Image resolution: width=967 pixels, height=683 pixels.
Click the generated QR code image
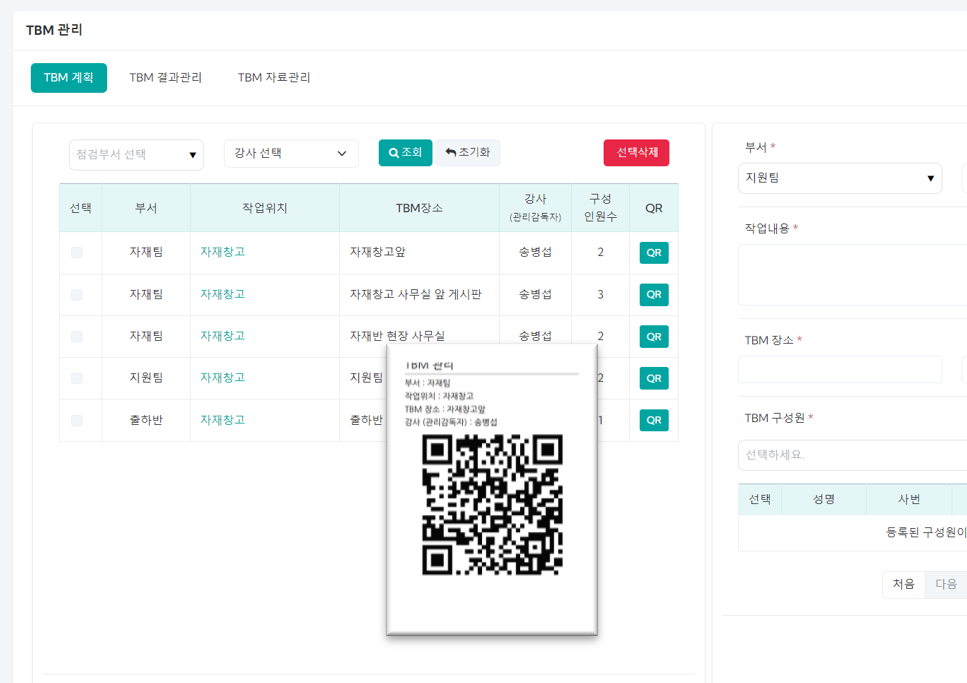tap(492, 505)
